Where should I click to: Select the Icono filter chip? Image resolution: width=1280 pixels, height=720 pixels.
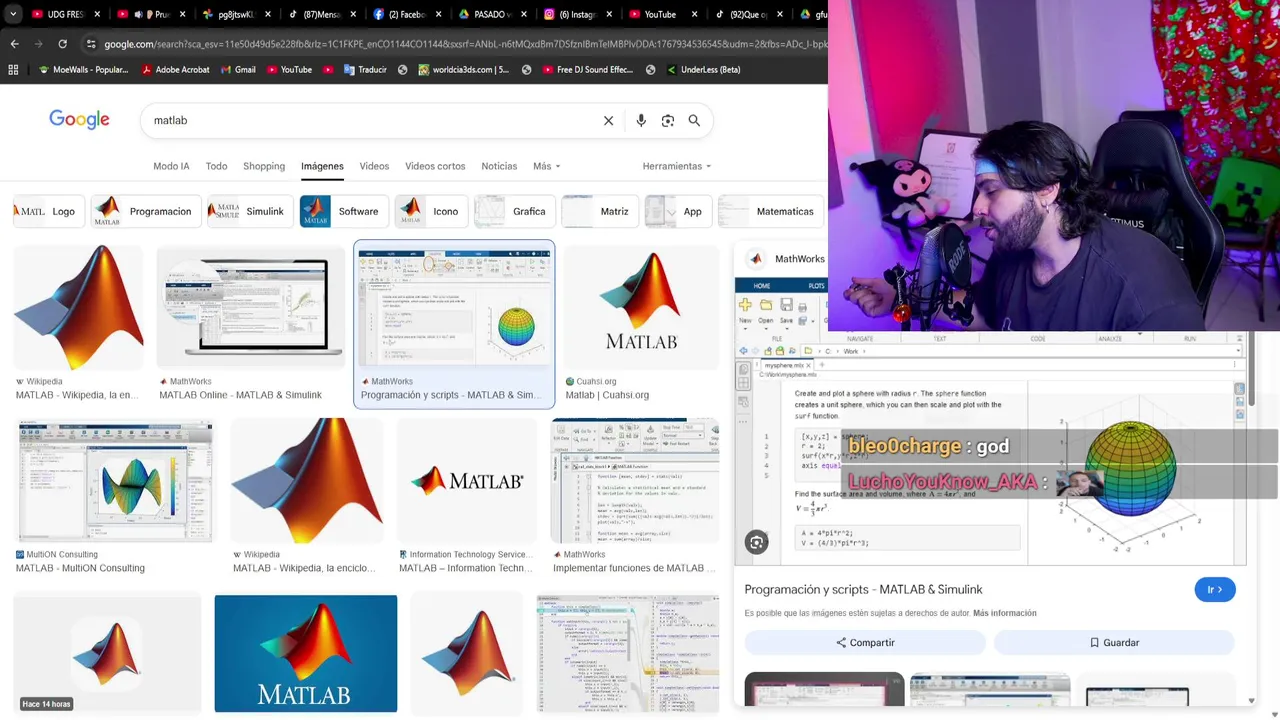click(431, 211)
